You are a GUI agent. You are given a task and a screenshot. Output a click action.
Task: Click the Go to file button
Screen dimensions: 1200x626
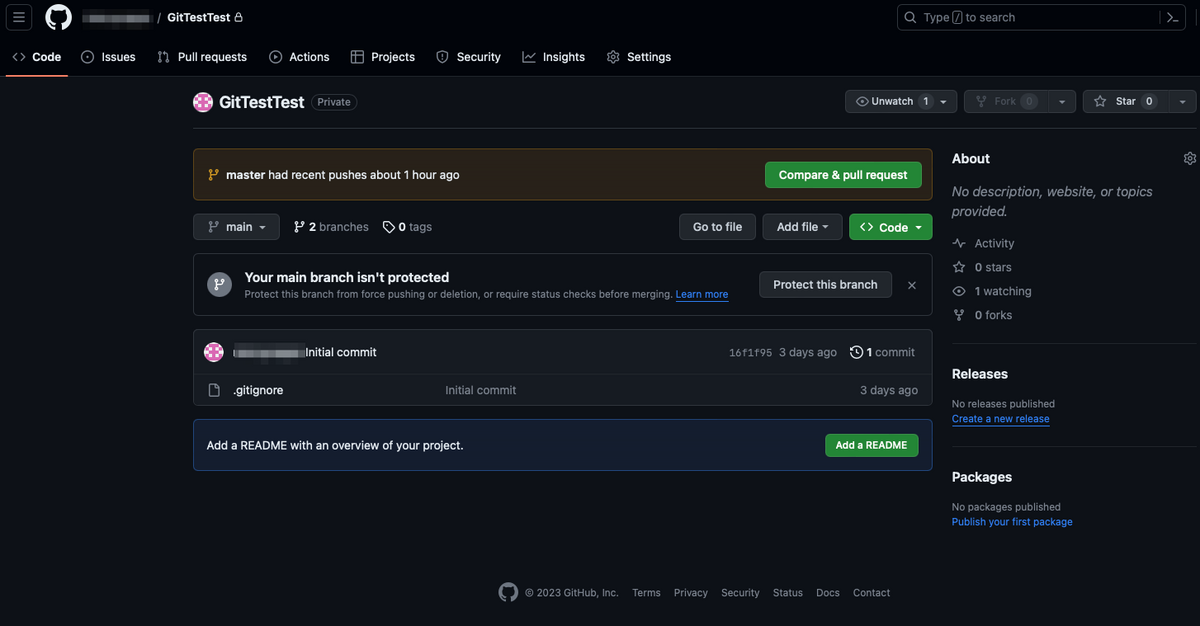tap(717, 227)
